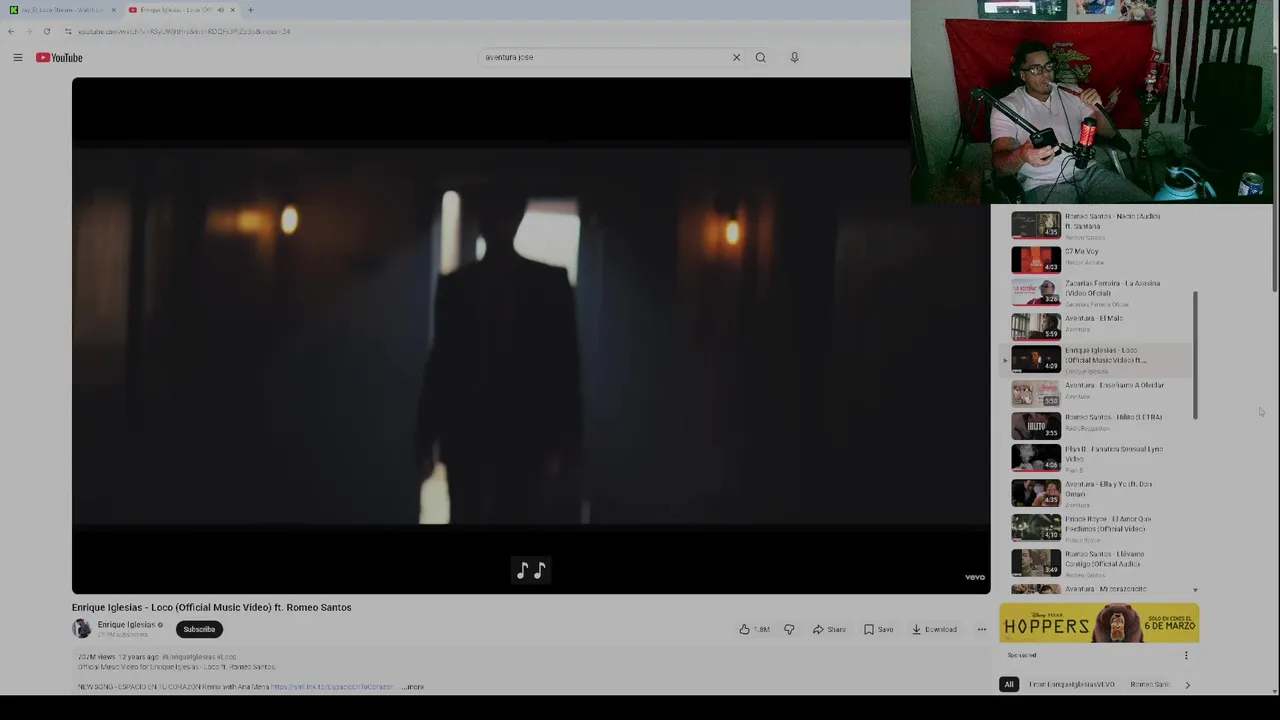The height and width of the screenshot is (720, 1280).
Task: Click the vevo logo in the player
Action: click(975, 577)
